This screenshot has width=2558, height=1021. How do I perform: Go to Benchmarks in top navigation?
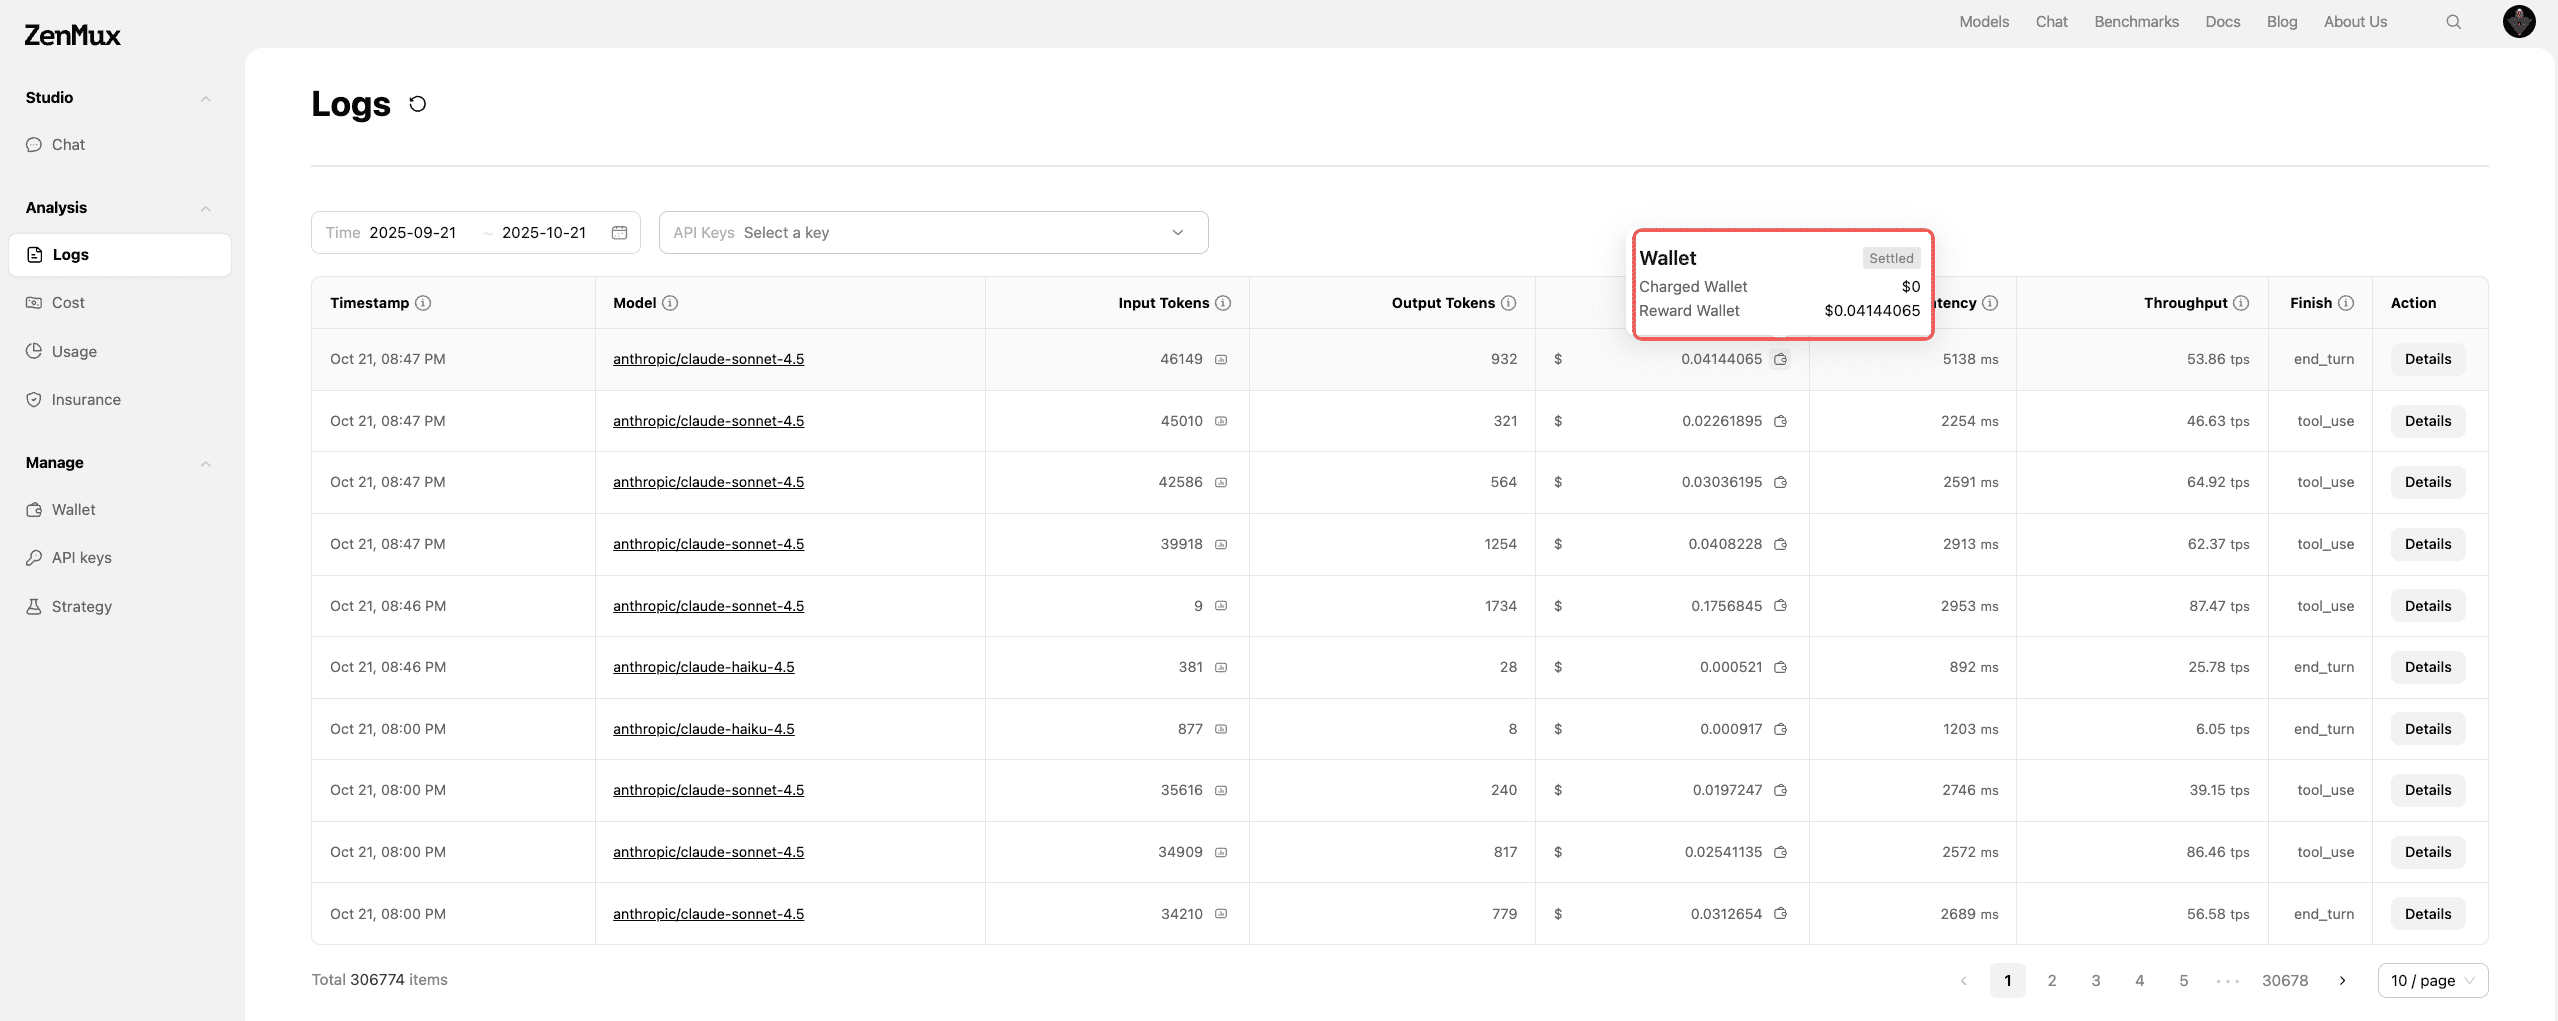[2136, 22]
